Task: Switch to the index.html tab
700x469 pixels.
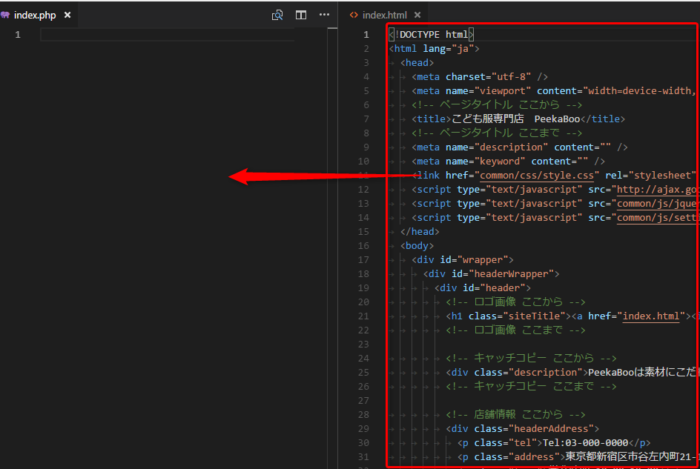Action: [384, 15]
